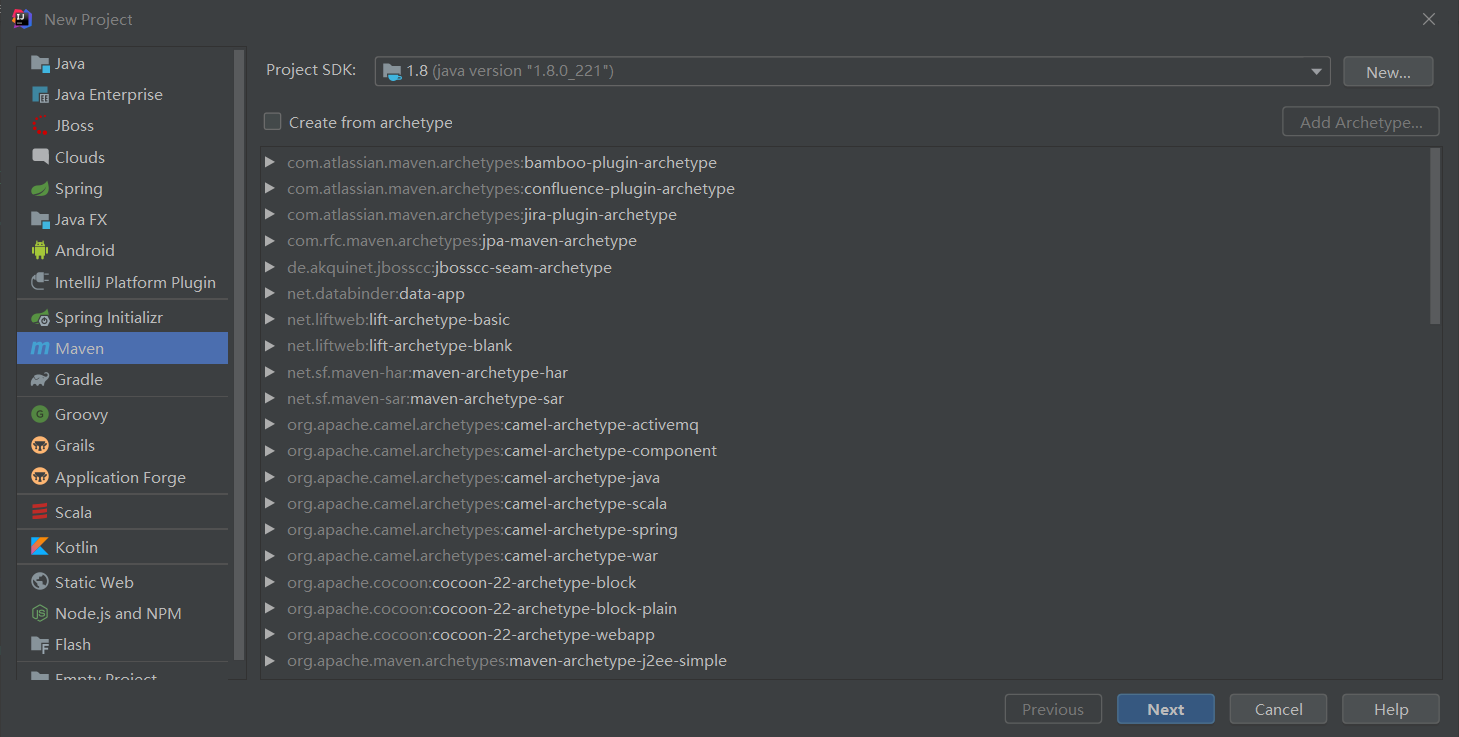
Task: Choose the Flash folder icon
Action: [x=40, y=645]
